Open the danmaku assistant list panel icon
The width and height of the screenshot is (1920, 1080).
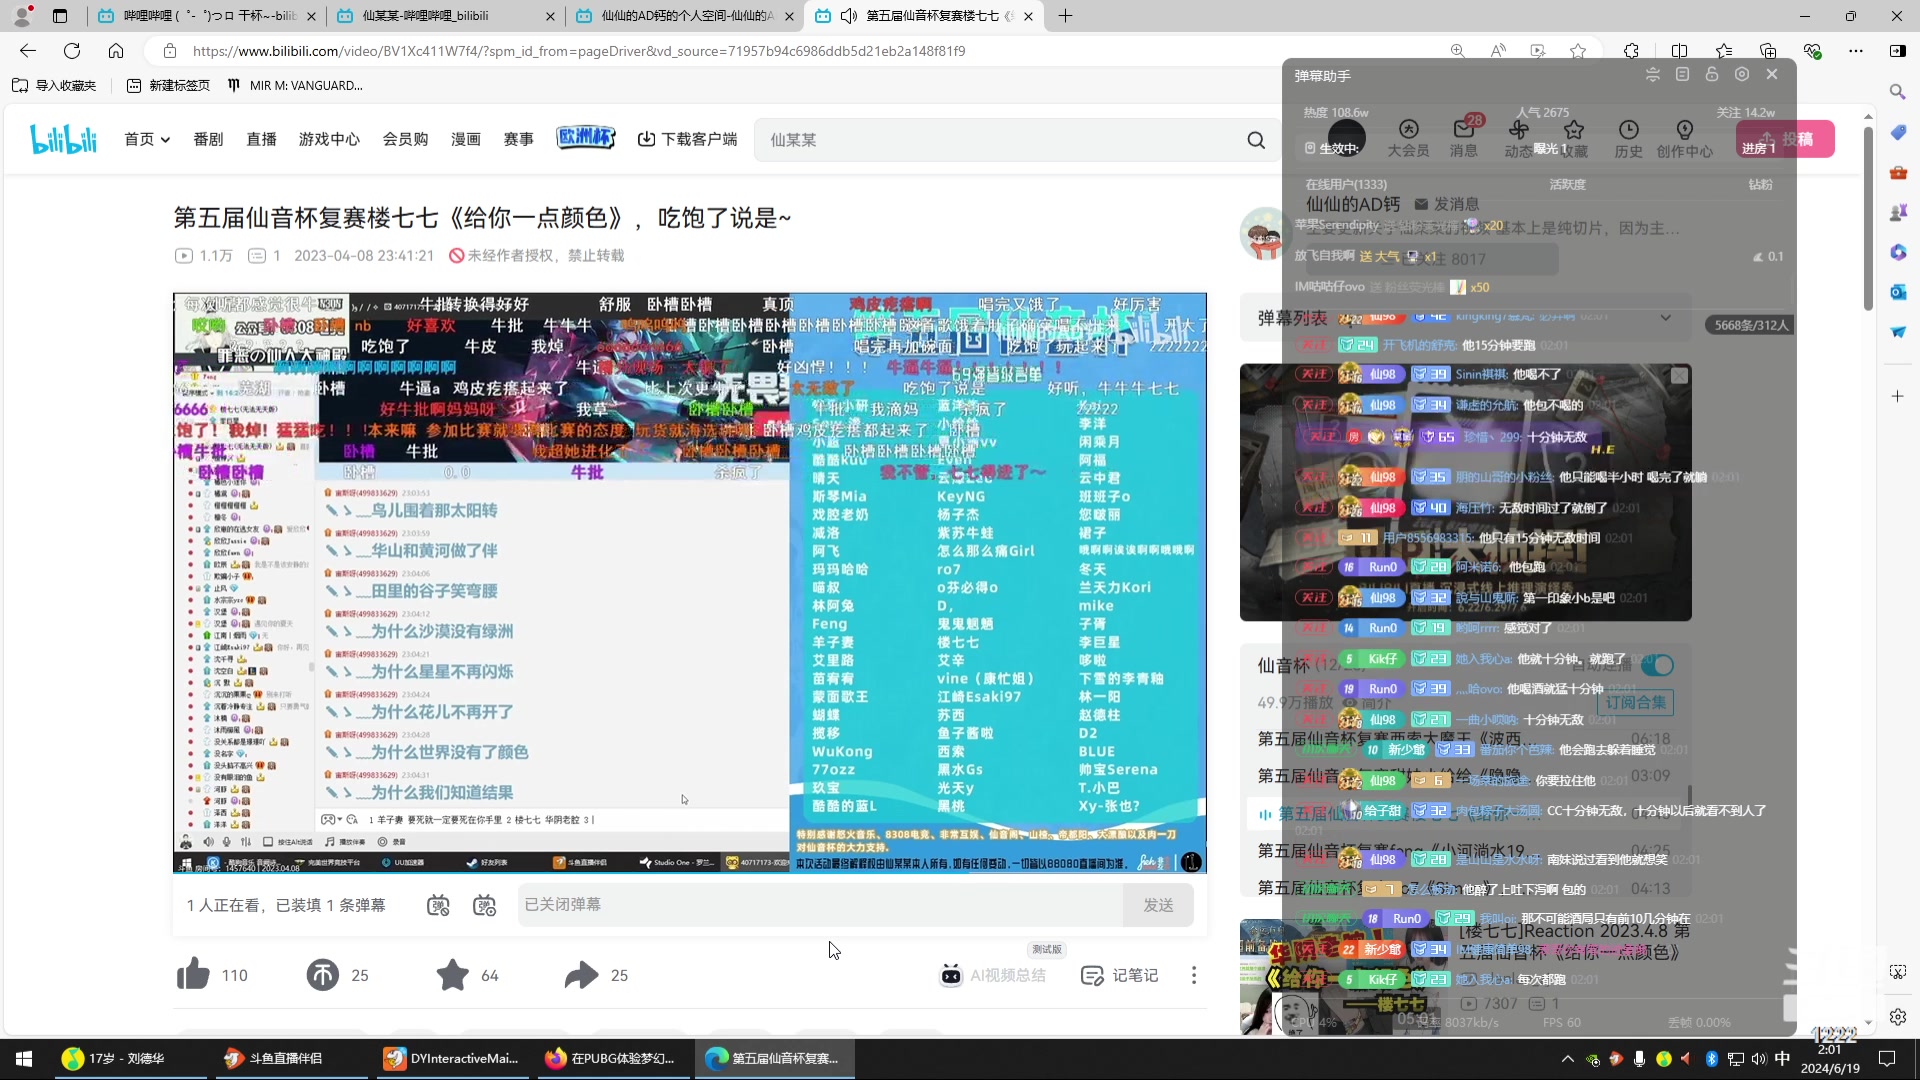(x=1682, y=75)
